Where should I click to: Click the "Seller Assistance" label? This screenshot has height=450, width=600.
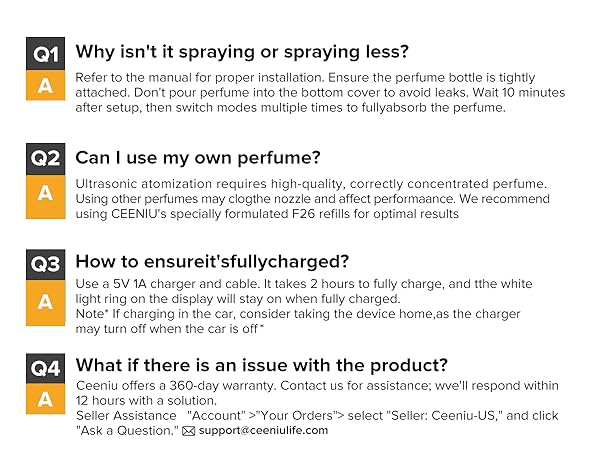click(x=123, y=416)
